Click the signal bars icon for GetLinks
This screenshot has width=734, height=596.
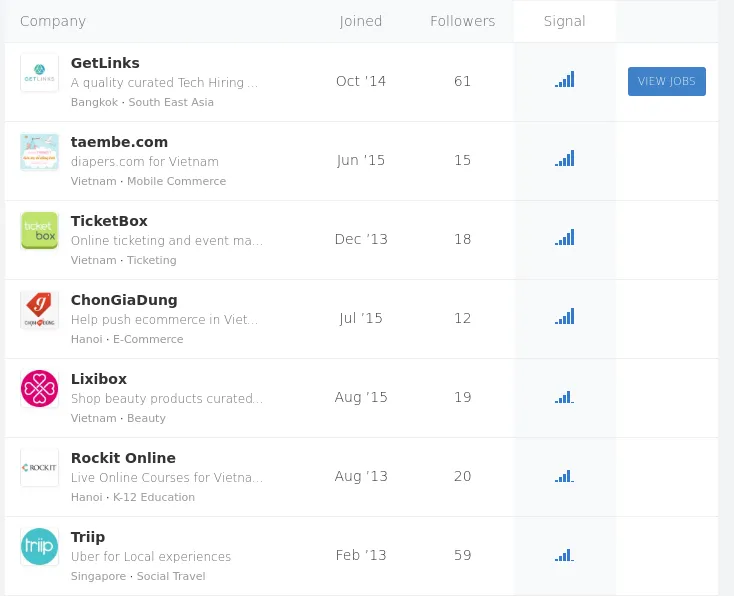[564, 80]
